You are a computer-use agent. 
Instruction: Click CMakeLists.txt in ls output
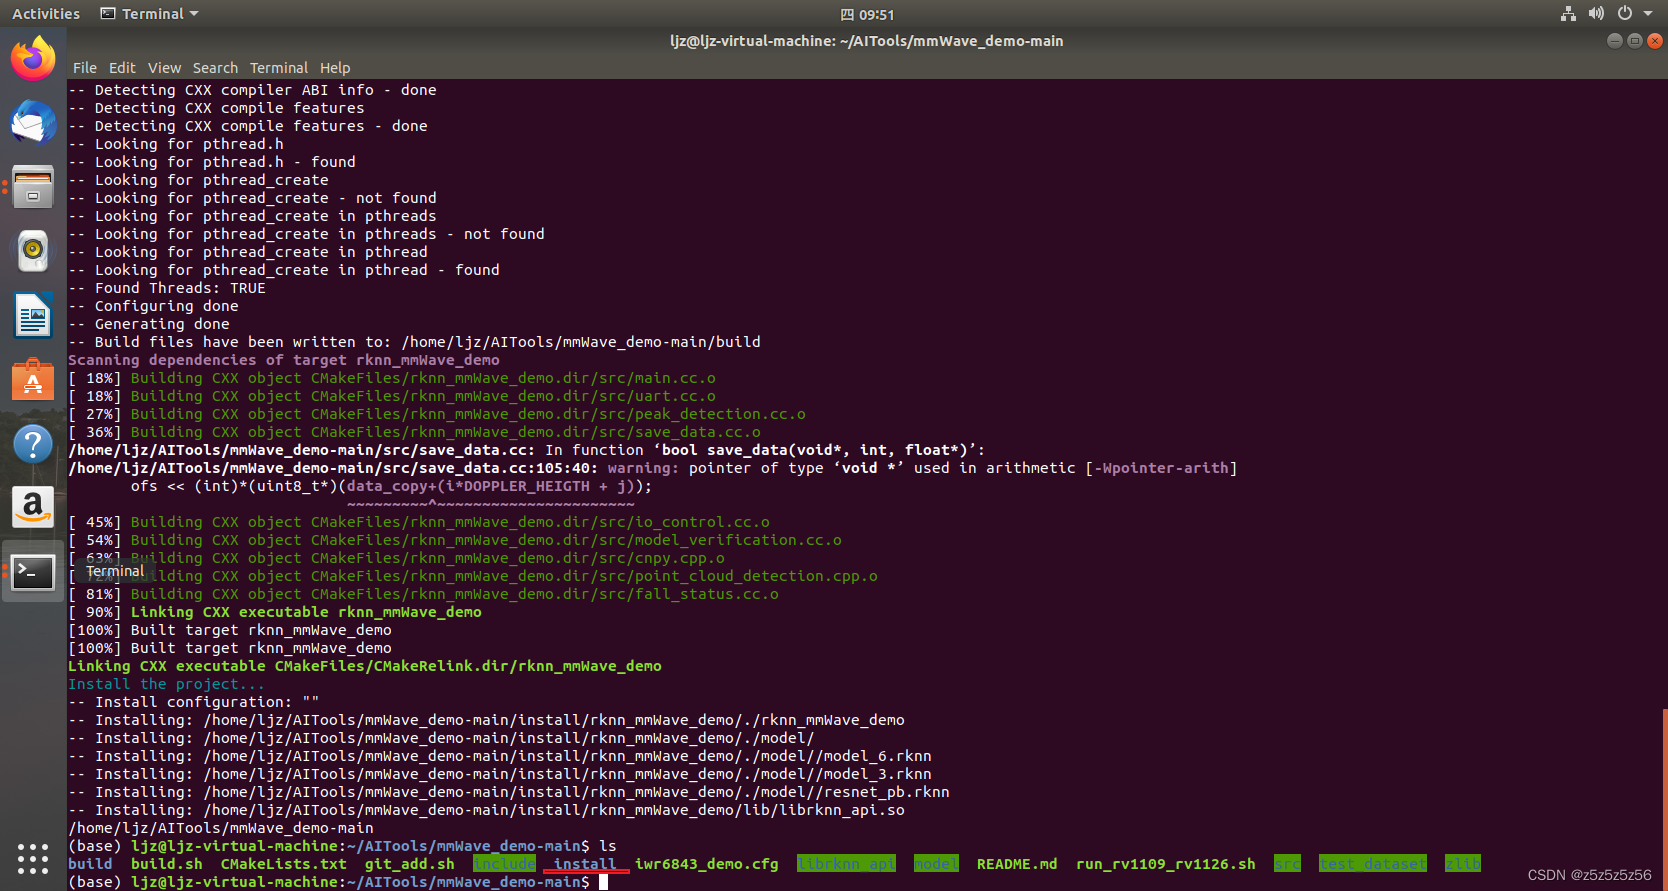tap(284, 864)
